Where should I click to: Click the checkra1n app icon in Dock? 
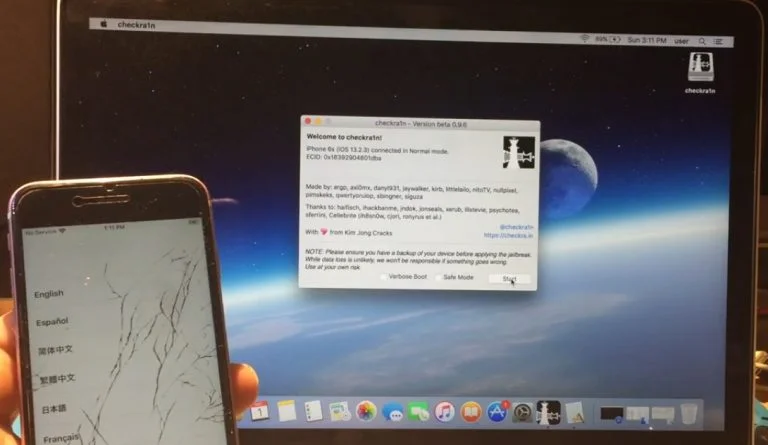click(x=548, y=410)
